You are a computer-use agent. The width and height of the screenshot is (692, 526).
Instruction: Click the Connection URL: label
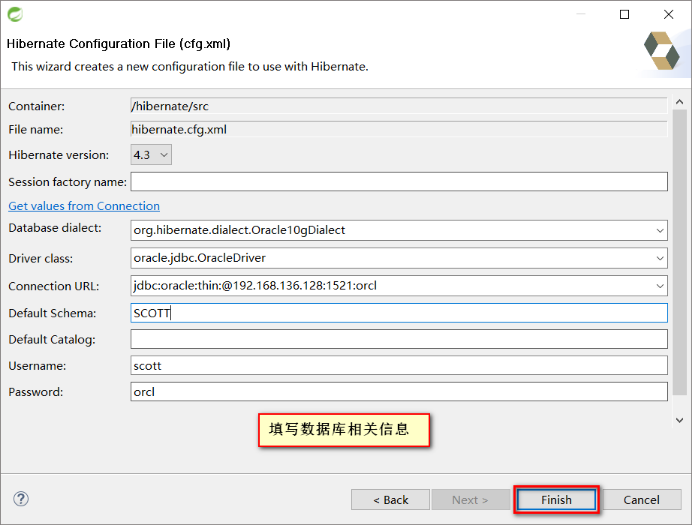pos(54,286)
